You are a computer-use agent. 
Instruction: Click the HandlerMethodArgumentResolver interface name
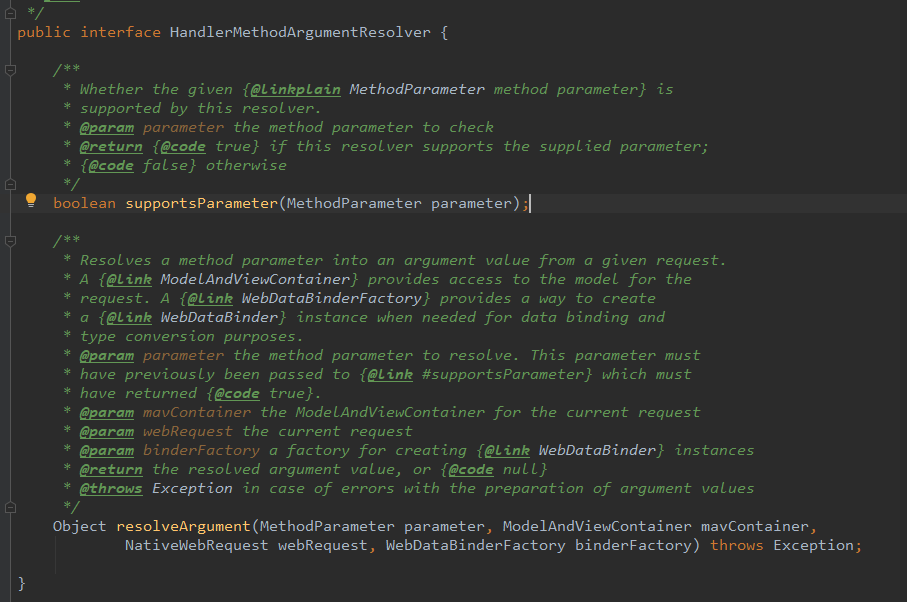tap(300, 32)
